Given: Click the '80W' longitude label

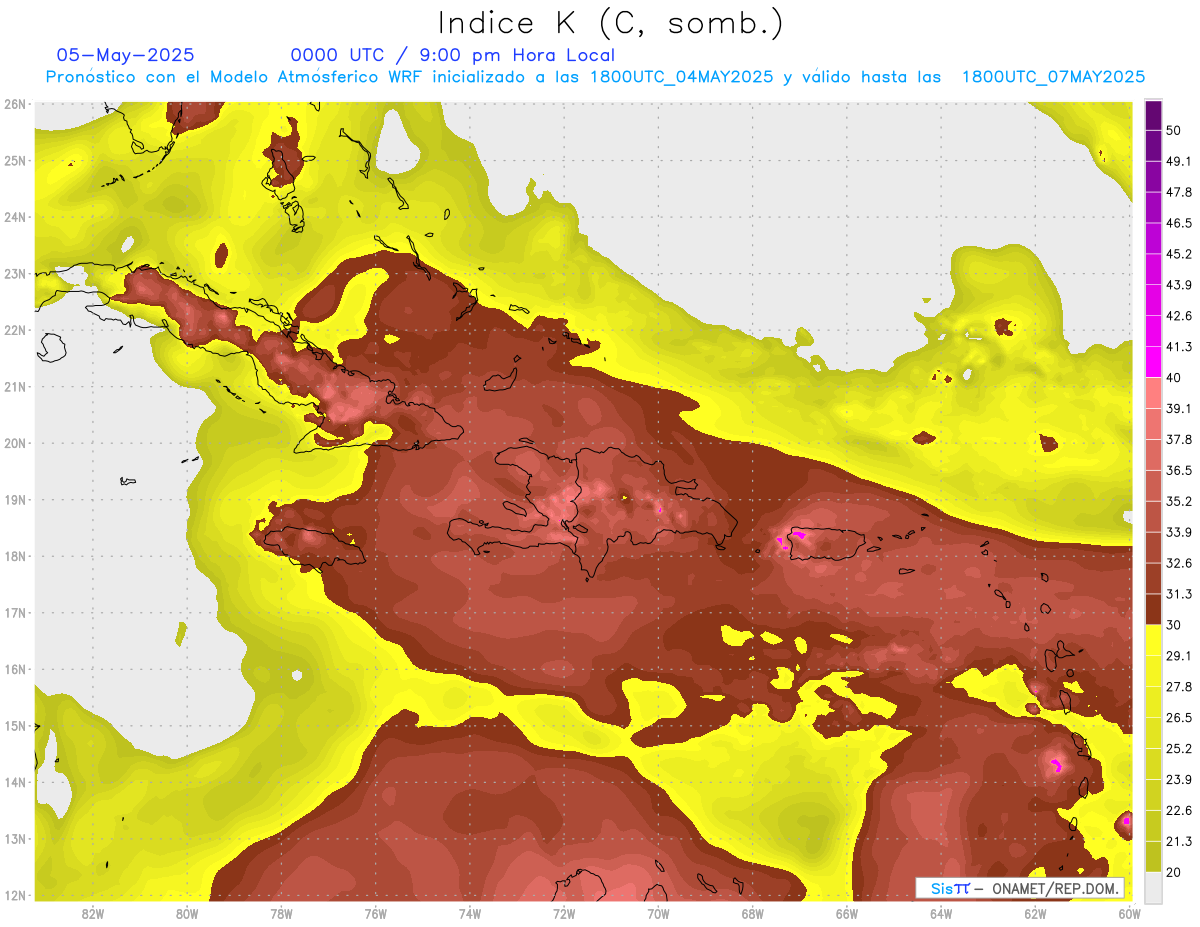Looking at the screenshot, I should 187,913.
